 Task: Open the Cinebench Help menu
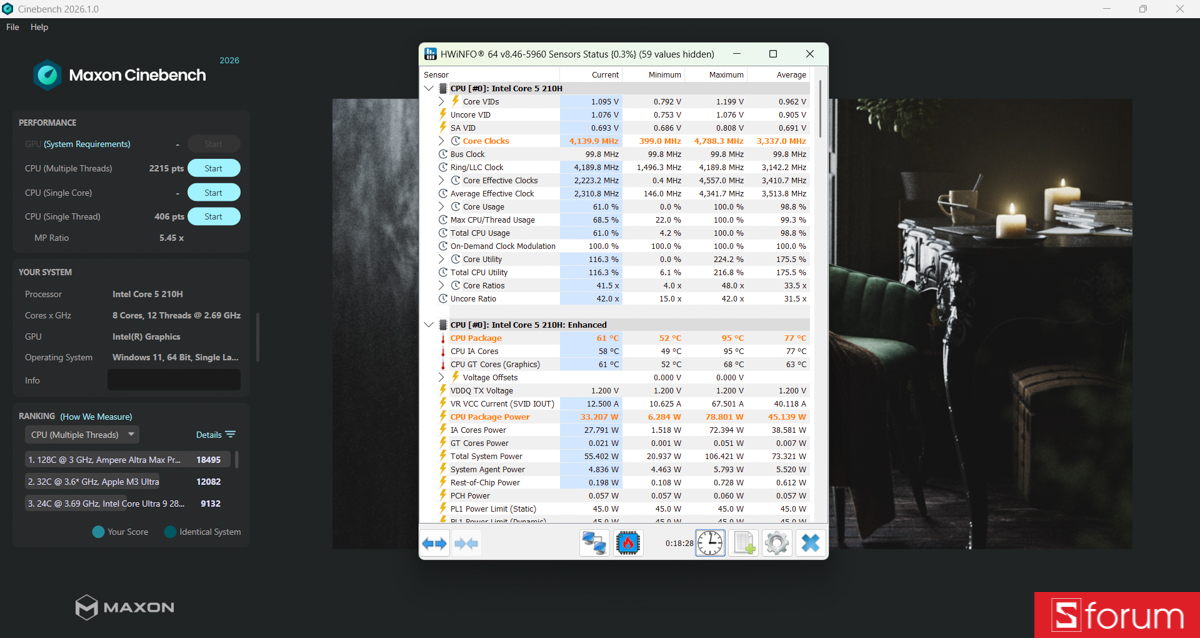(39, 27)
